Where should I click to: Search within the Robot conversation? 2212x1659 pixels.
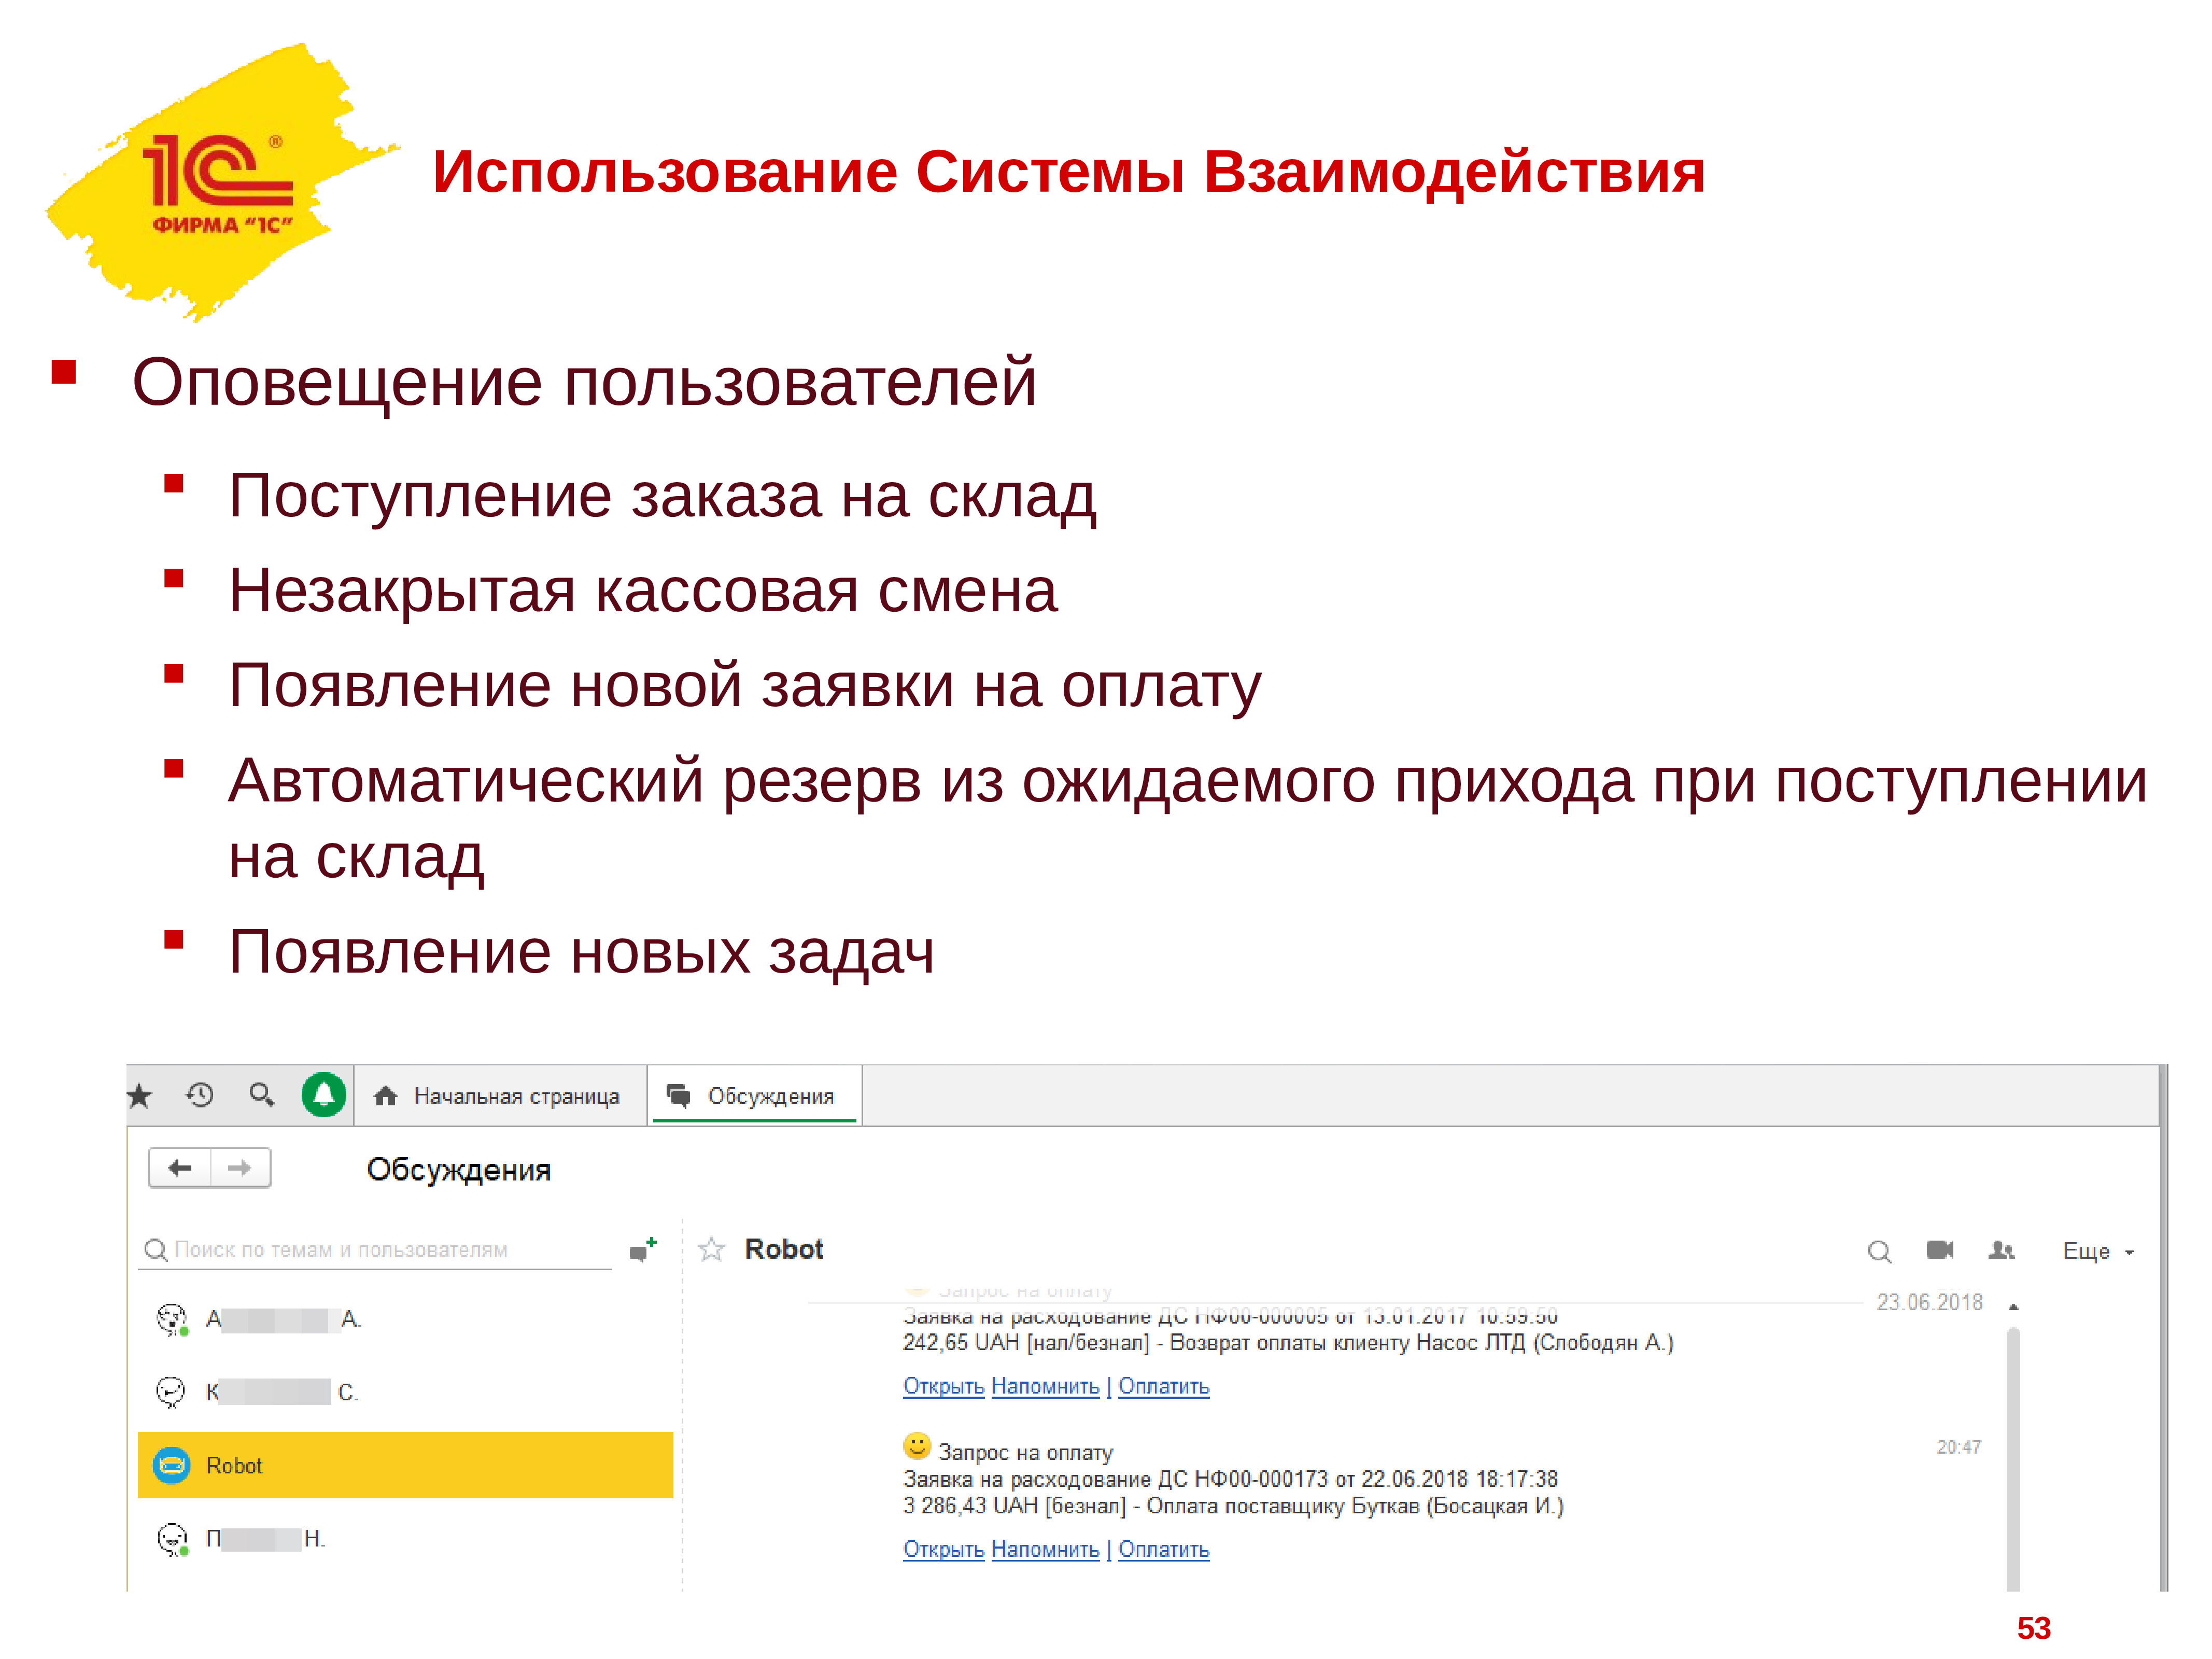1879,1251
